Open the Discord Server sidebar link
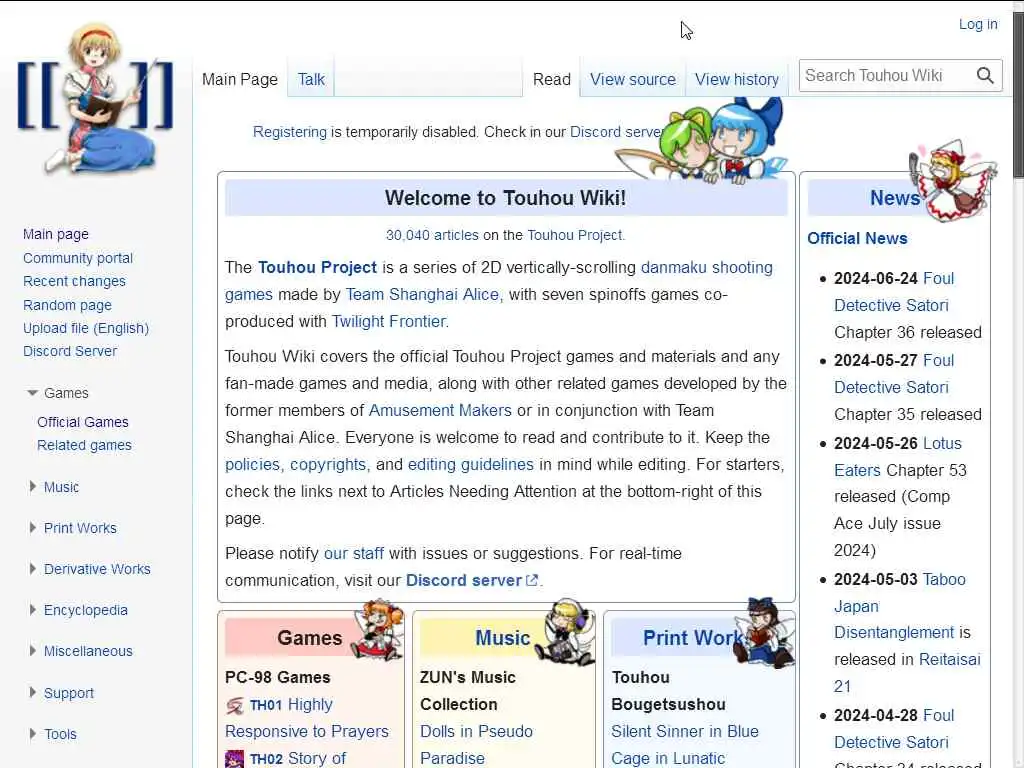Screen dimensions: 1024x768 pos(70,351)
